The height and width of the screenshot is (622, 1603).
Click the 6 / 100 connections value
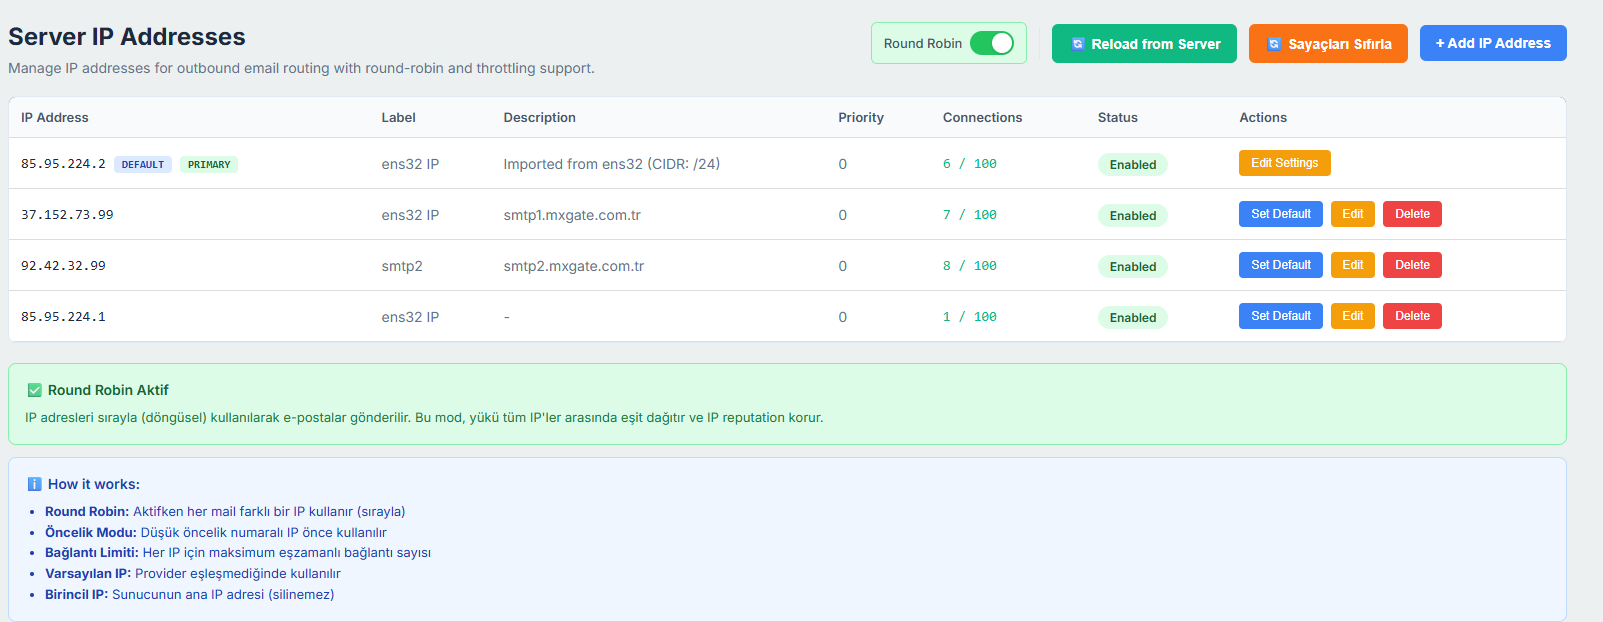coord(969,164)
